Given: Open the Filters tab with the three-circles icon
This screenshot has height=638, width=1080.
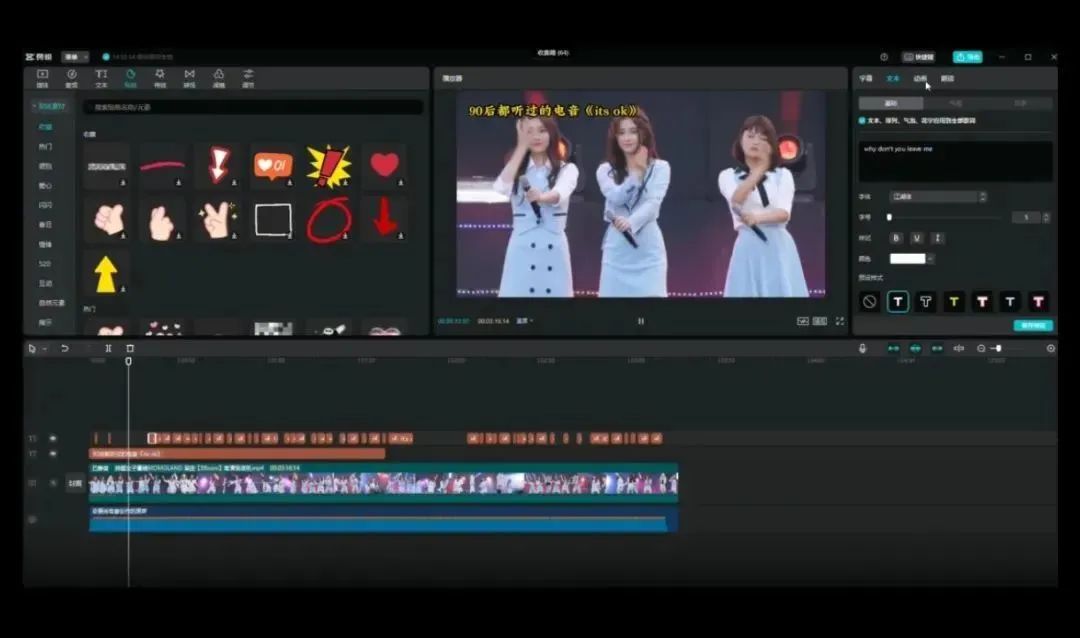Looking at the screenshot, I should point(219,78).
